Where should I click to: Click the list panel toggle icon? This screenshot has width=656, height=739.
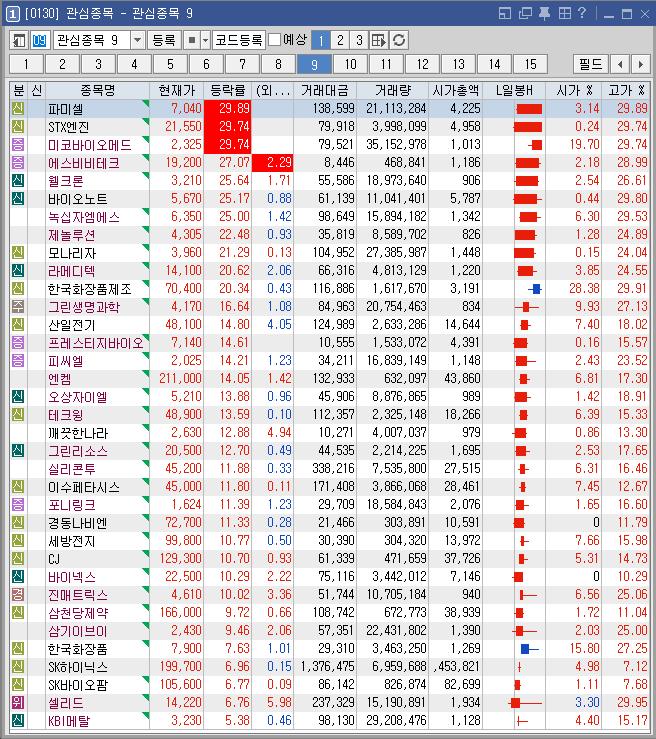click(x=18, y=40)
